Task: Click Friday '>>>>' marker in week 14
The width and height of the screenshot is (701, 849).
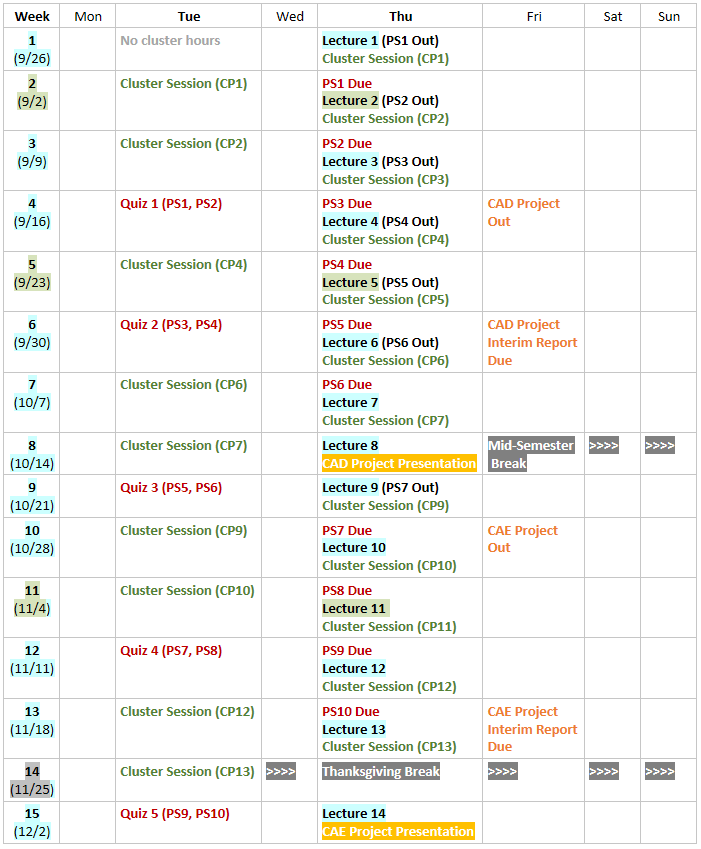Action: 502,771
